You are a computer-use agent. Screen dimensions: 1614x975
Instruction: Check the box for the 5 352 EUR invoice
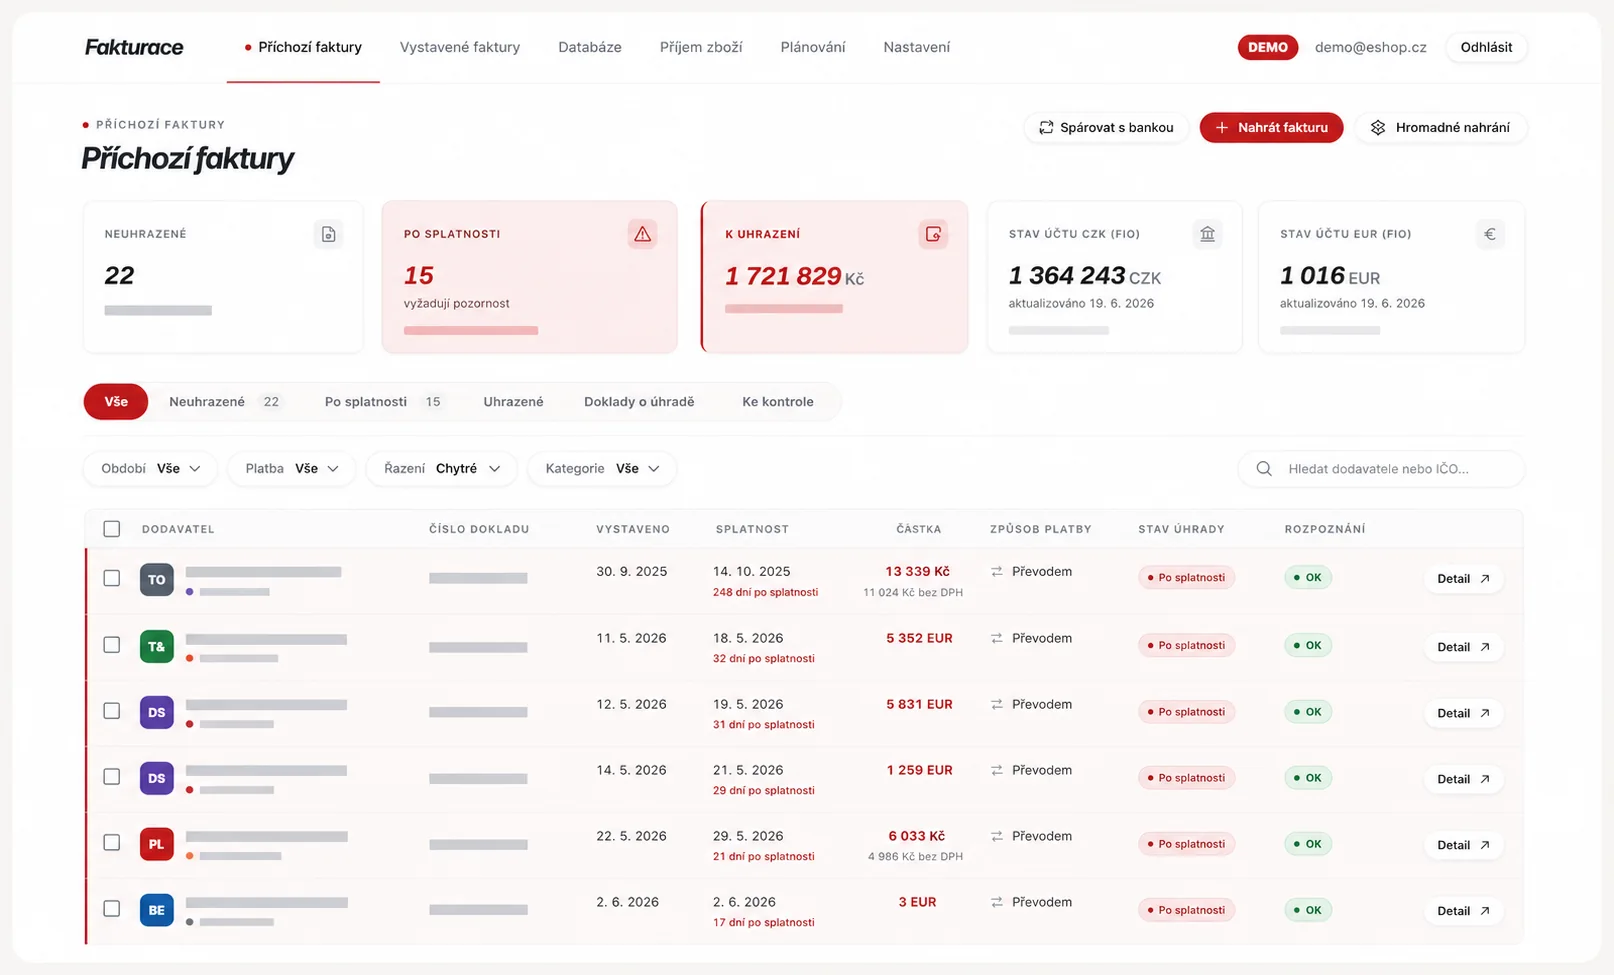[112, 645]
